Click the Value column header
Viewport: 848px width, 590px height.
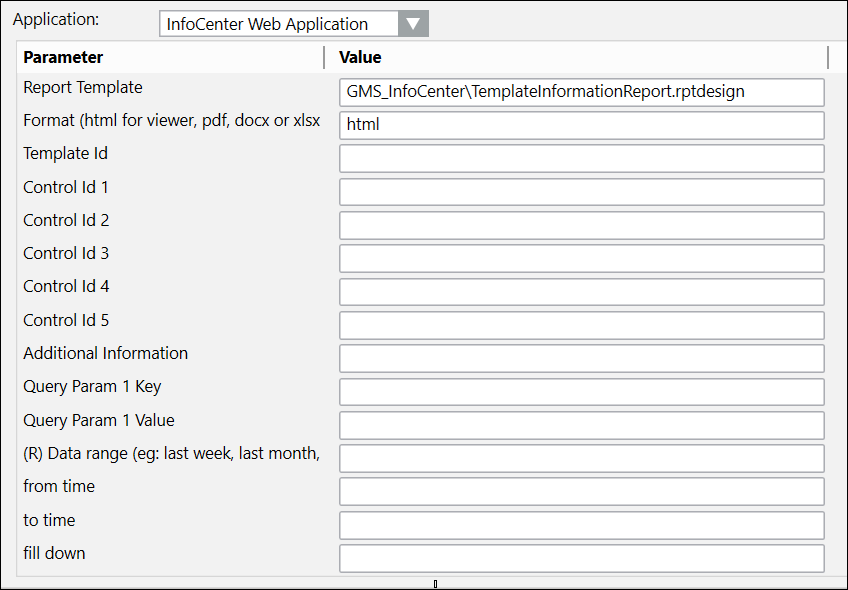(x=580, y=57)
